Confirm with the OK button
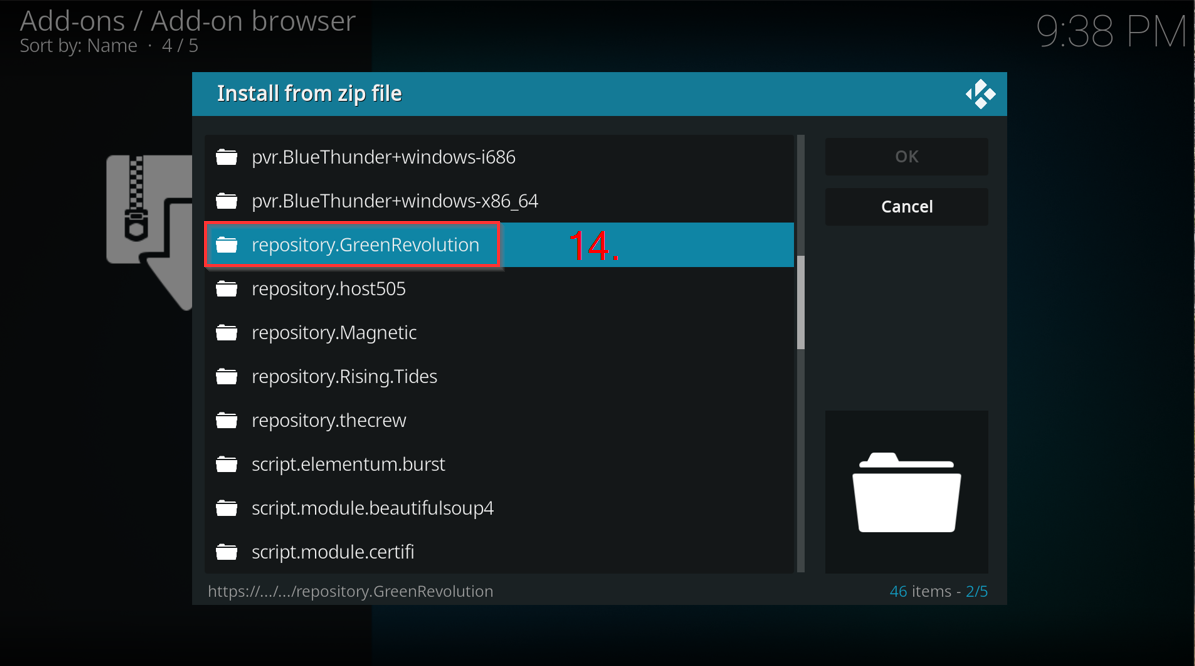The image size is (1195, 666). click(906, 156)
